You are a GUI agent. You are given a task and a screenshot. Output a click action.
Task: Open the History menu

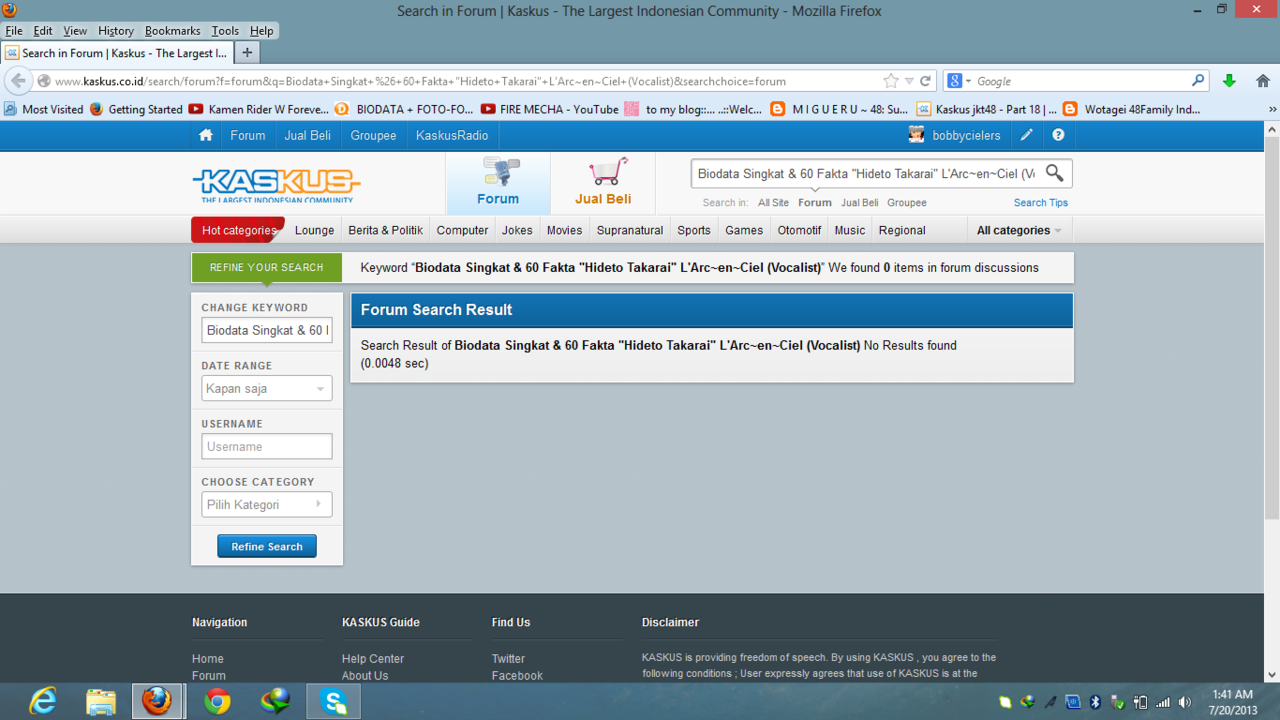coord(116,31)
